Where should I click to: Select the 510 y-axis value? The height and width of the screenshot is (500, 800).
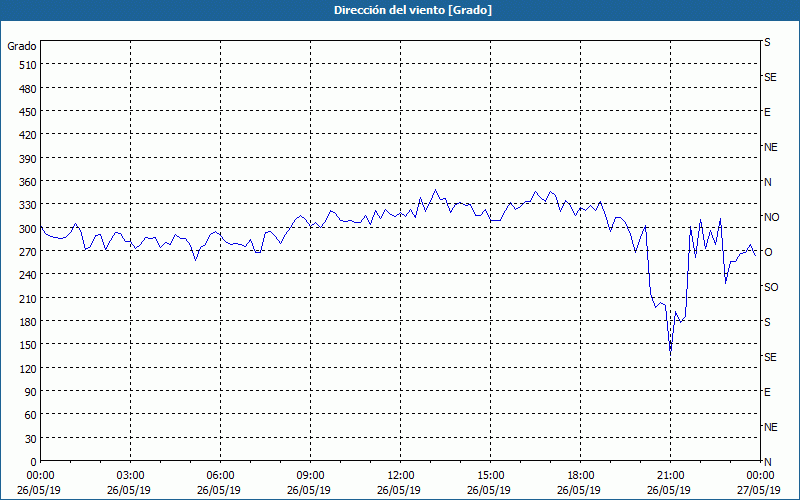coord(28,65)
